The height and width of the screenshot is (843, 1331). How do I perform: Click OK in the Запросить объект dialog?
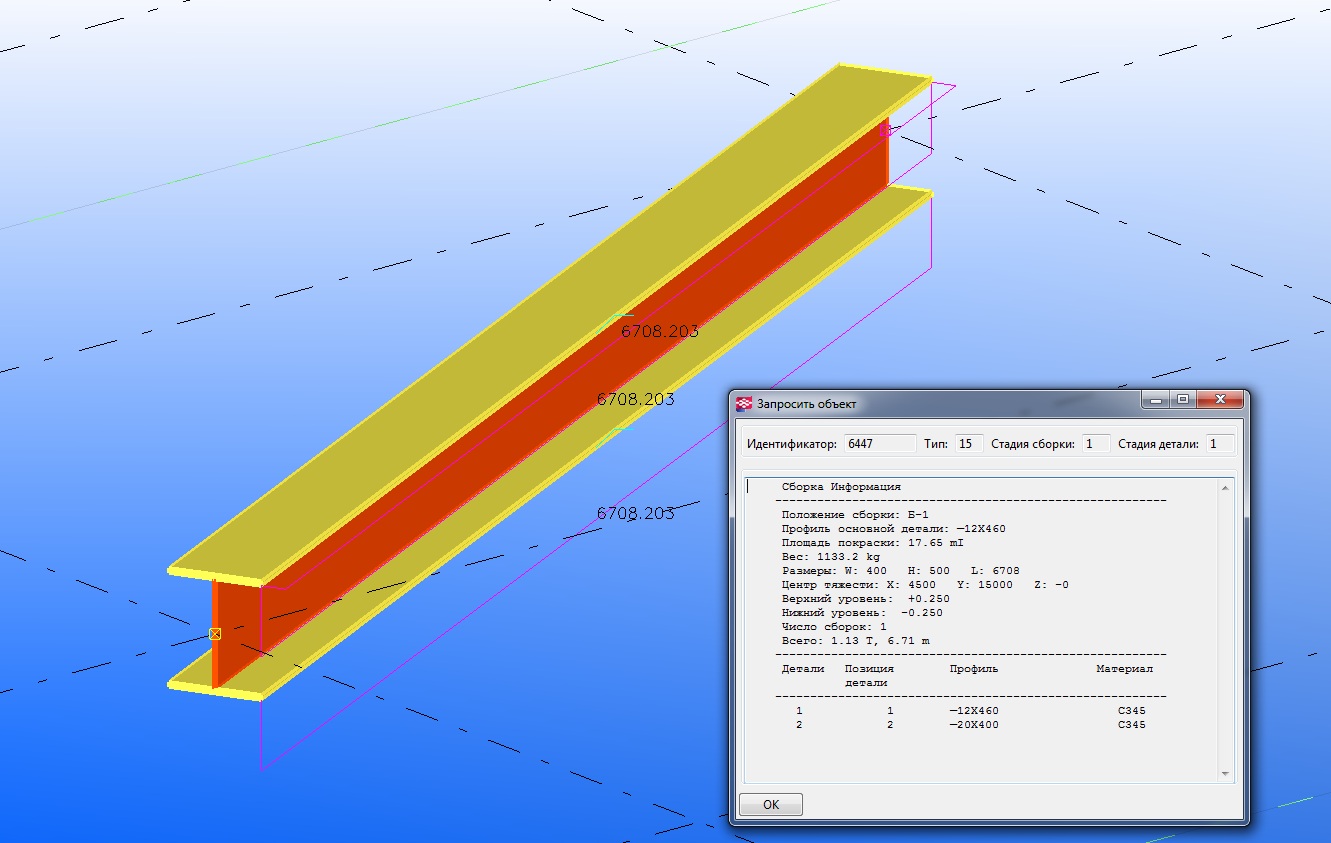[x=770, y=804]
